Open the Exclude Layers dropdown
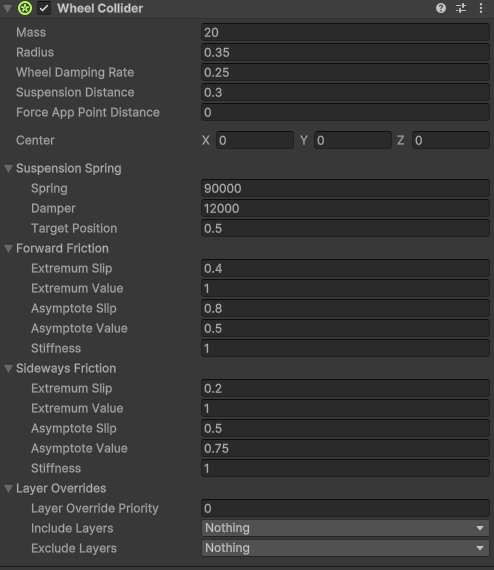The width and height of the screenshot is (494, 570). point(345,548)
